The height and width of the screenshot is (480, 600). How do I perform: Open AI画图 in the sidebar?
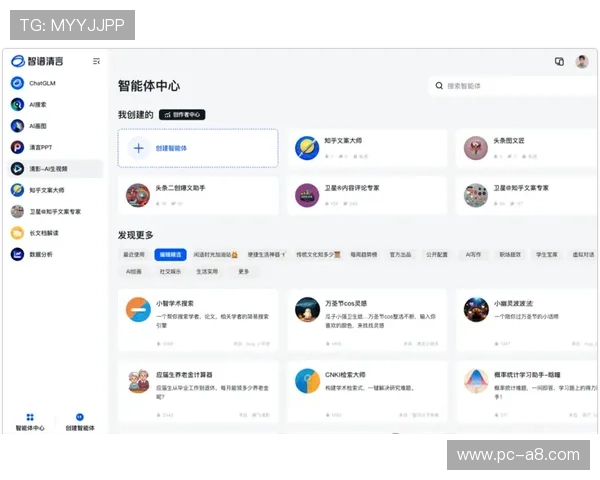tap(55, 126)
